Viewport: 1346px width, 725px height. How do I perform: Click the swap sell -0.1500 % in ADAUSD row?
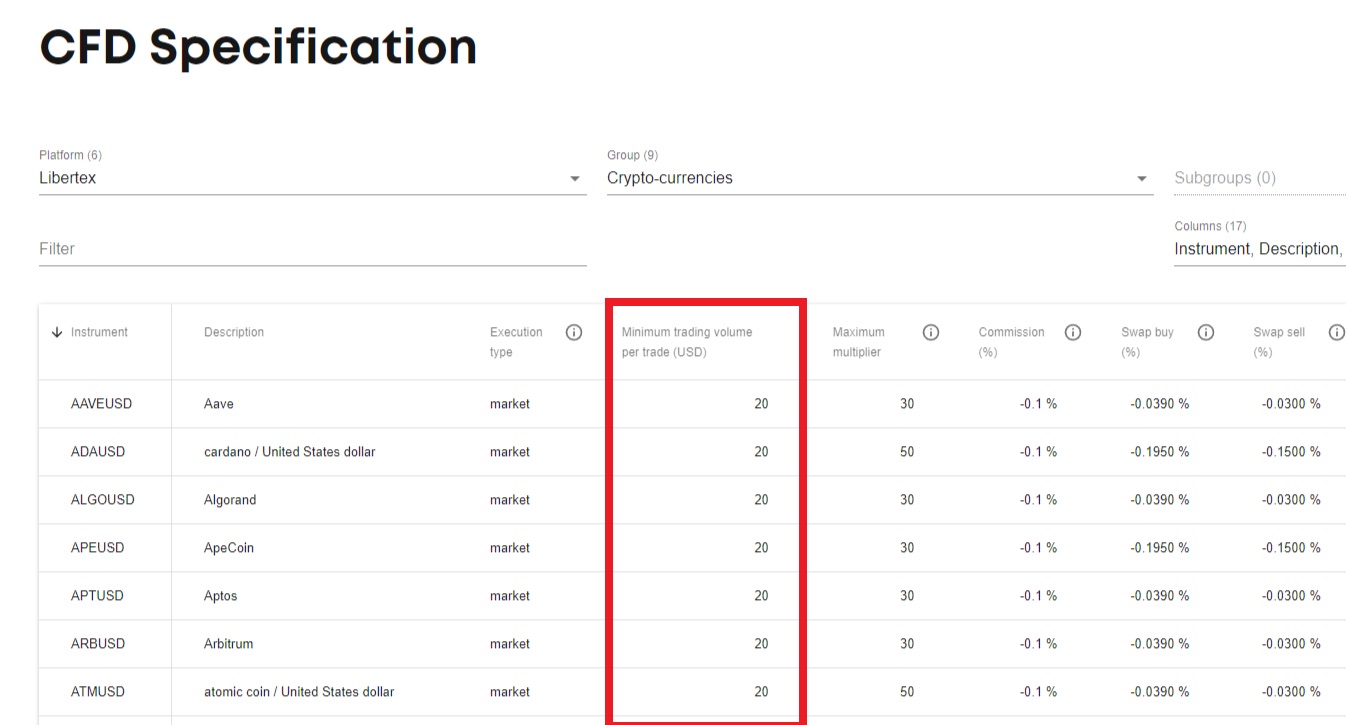(x=1291, y=452)
